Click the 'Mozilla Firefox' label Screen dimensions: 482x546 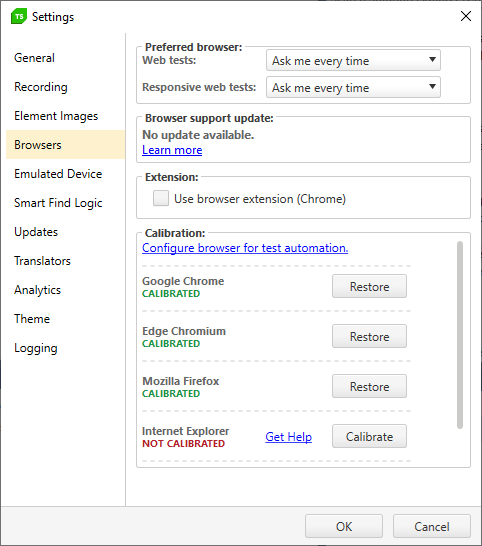click(181, 381)
